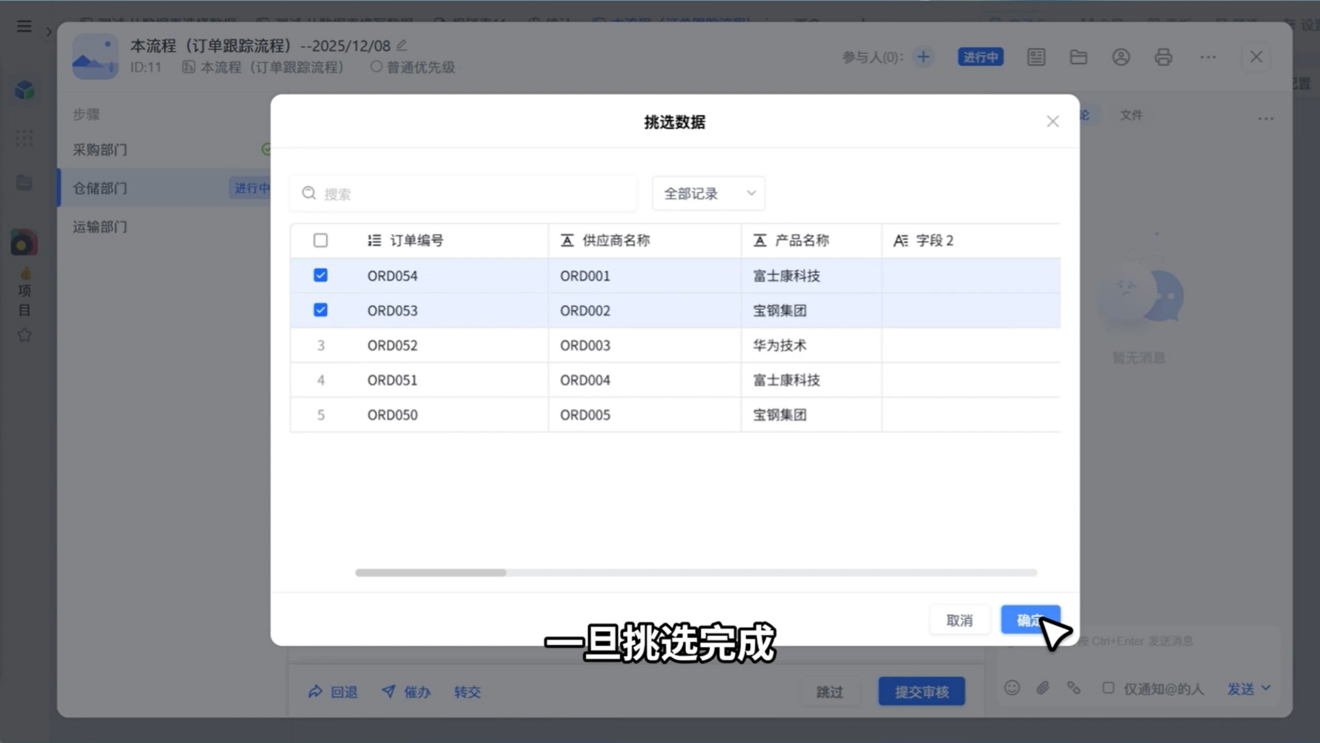Click the 产品名称 column header

(x=811, y=240)
